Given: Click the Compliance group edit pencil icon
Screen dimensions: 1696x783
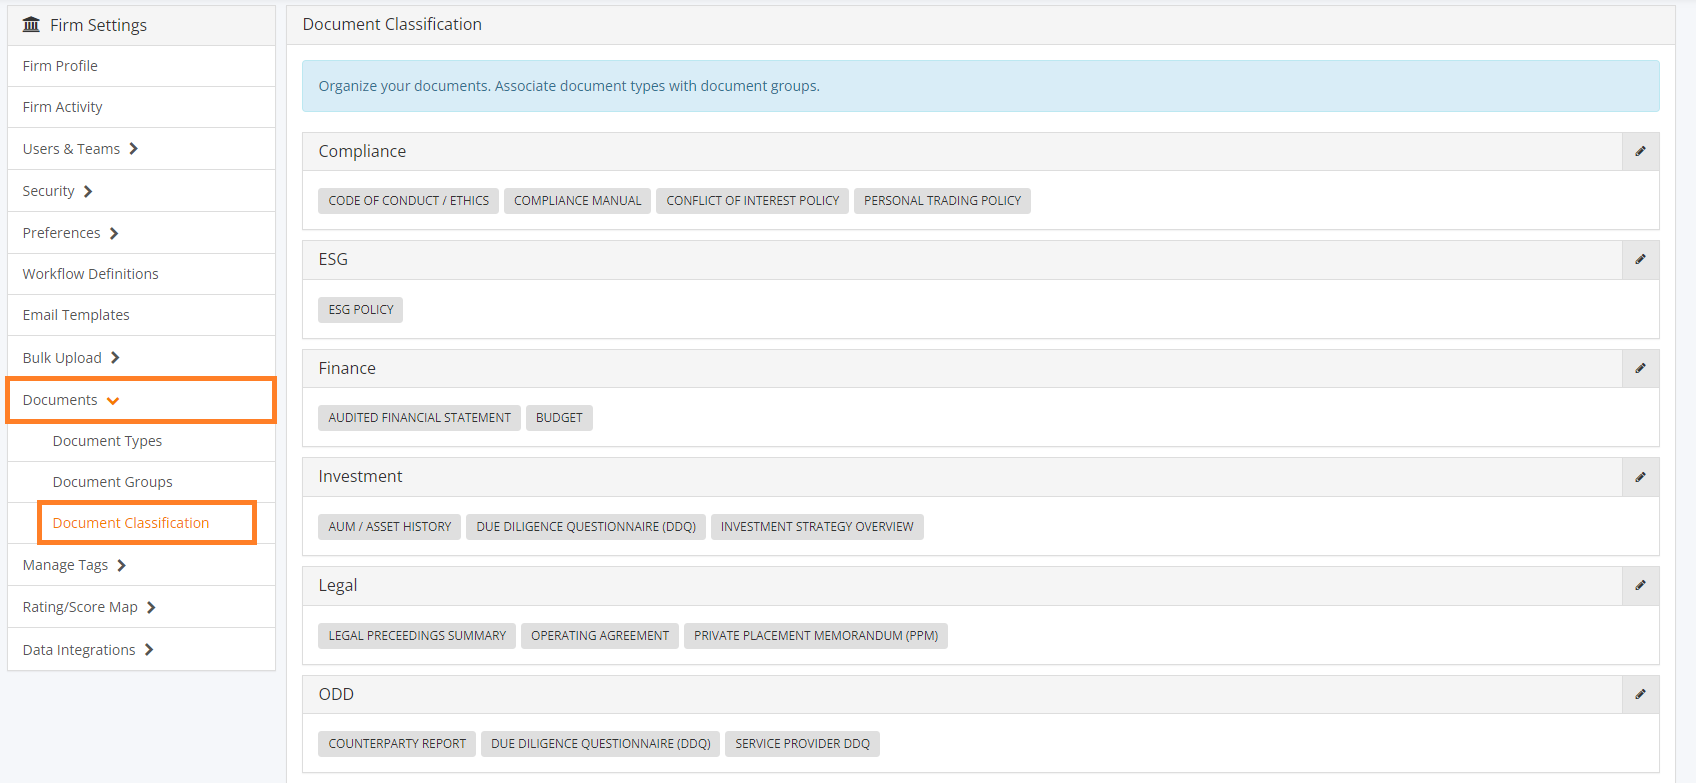Looking at the screenshot, I should [x=1640, y=151].
